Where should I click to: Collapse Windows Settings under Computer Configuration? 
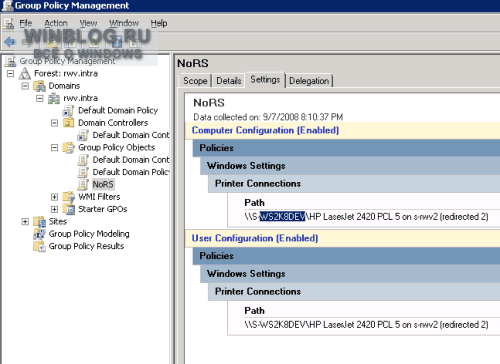(350, 166)
